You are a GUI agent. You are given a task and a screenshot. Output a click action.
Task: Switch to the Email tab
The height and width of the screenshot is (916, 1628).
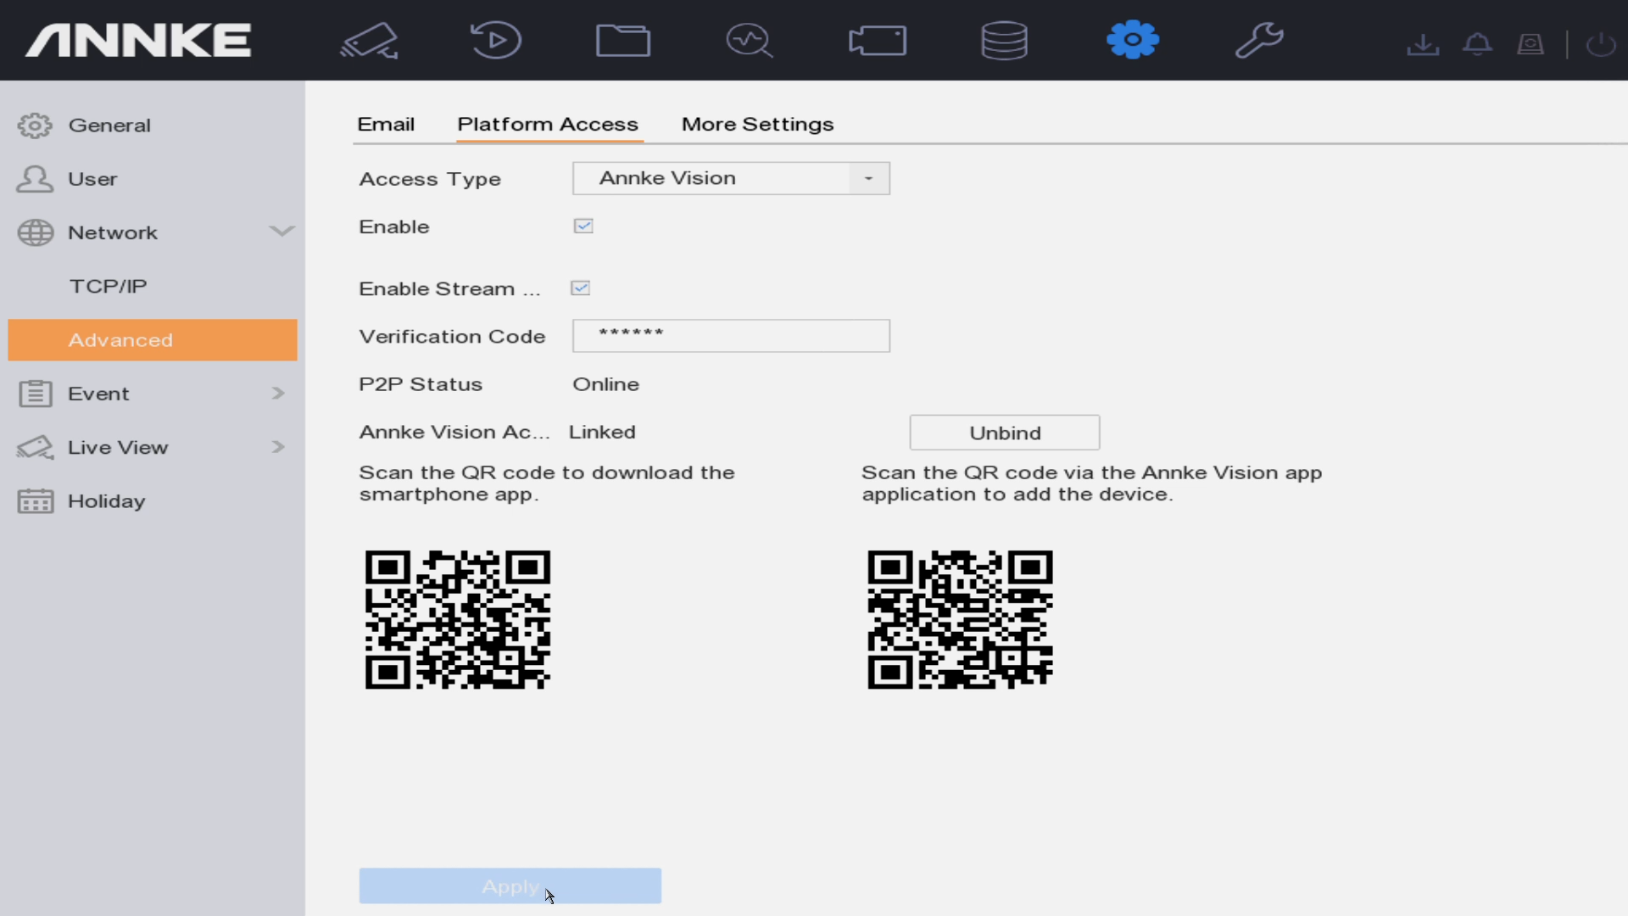(x=386, y=124)
